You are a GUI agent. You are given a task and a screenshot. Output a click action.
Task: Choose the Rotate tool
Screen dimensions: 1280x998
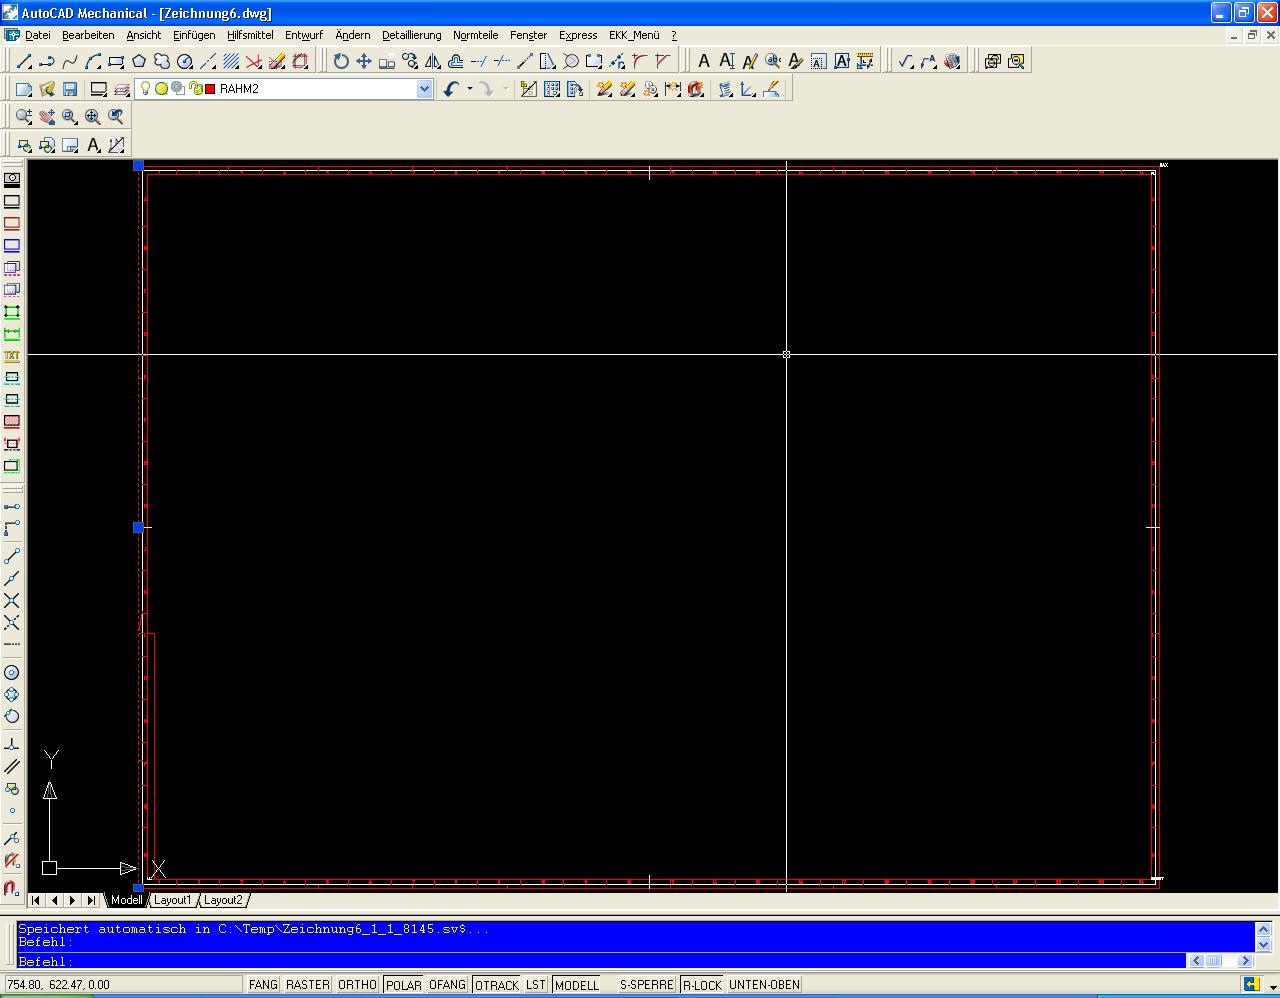pos(341,61)
